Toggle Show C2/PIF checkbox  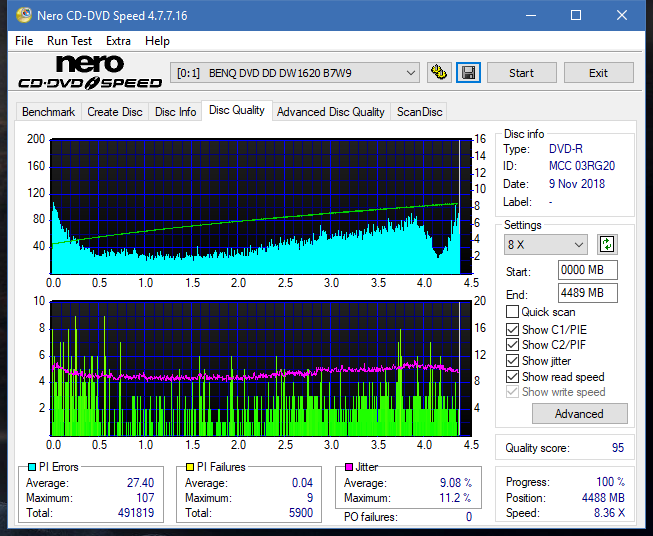pos(512,345)
